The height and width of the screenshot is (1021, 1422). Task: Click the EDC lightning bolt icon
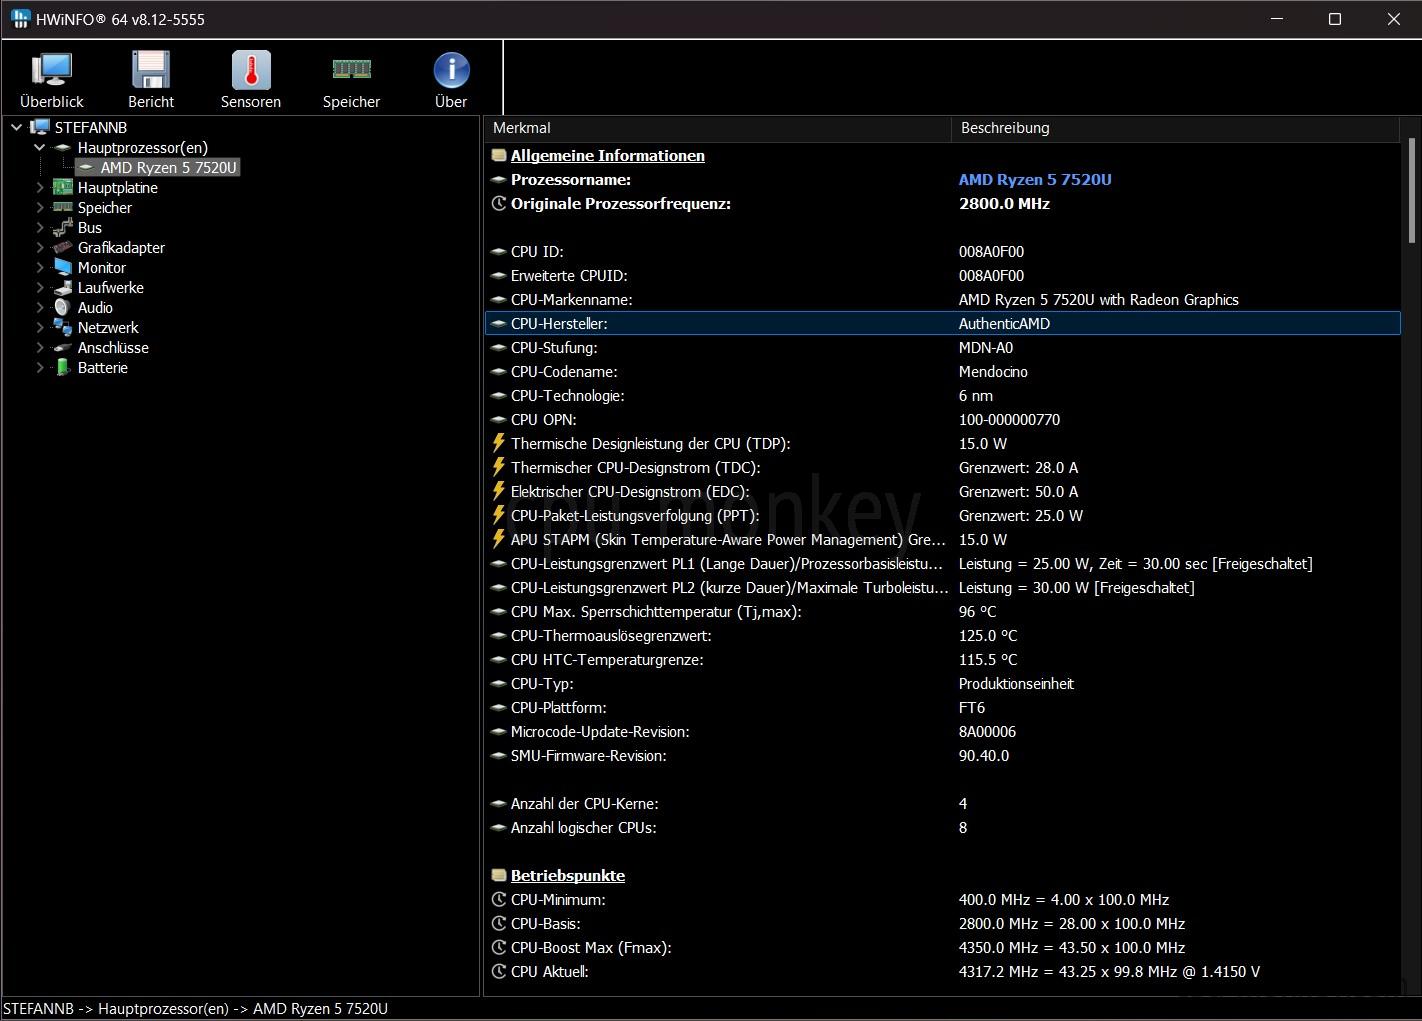click(499, 491)
